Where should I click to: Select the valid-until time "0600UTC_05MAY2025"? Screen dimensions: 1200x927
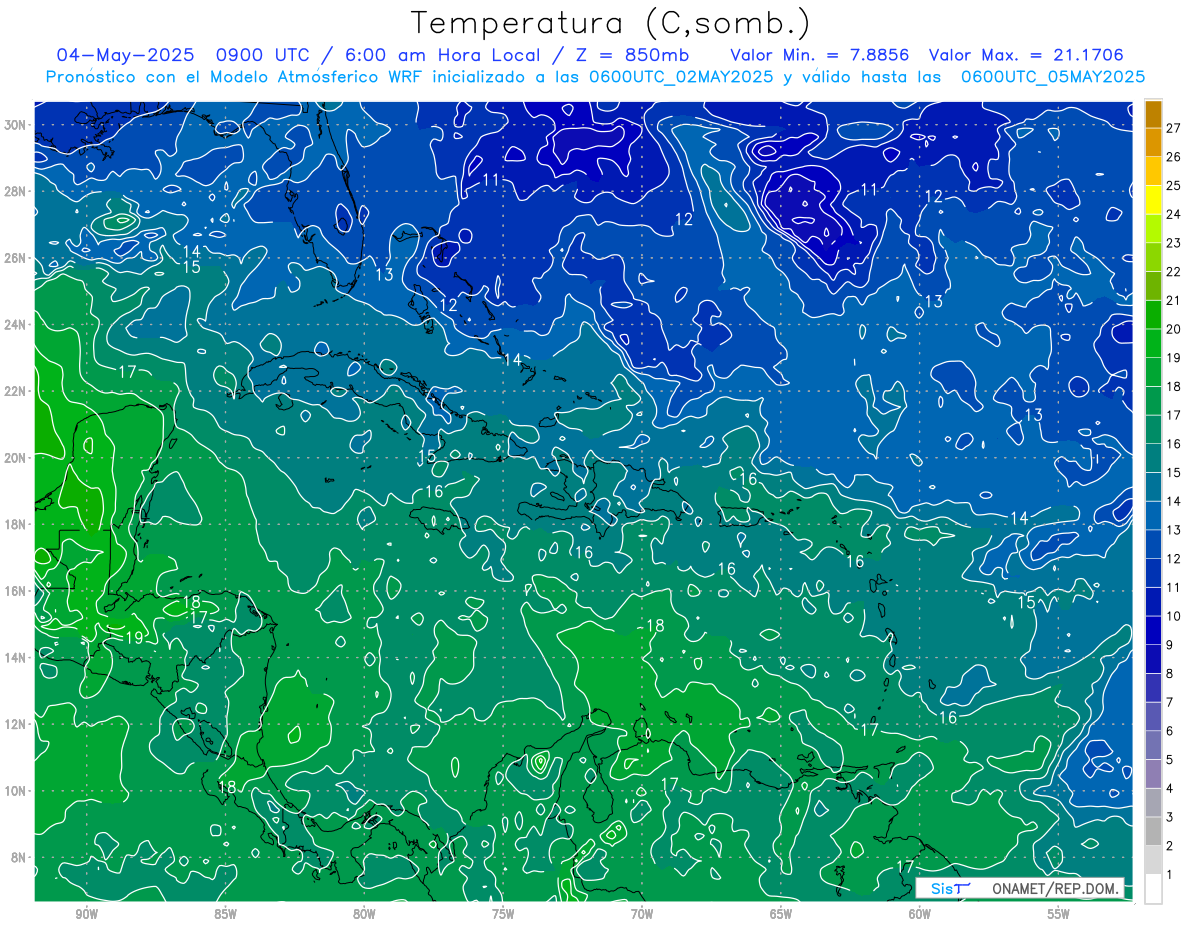(x=1052, y=77)
